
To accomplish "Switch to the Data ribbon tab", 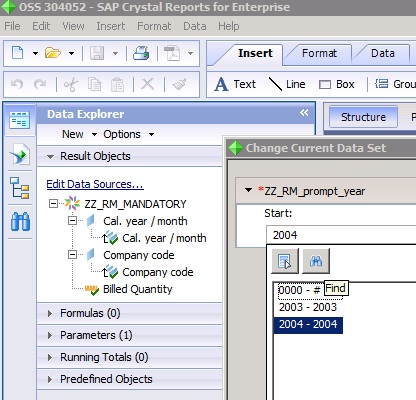I will (383, 53).
